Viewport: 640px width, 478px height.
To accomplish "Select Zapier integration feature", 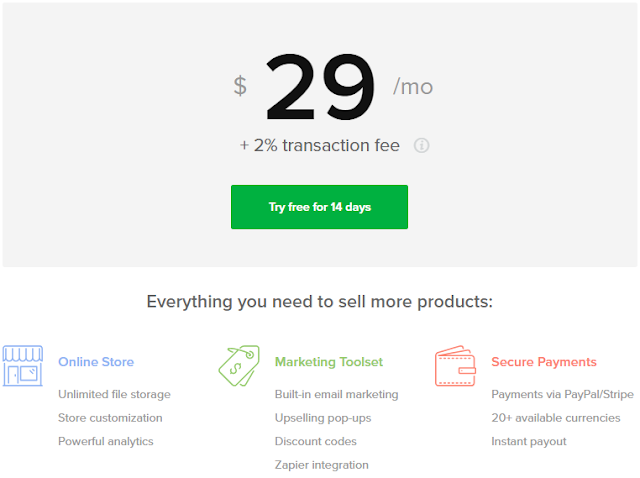I will pos(322,465).
